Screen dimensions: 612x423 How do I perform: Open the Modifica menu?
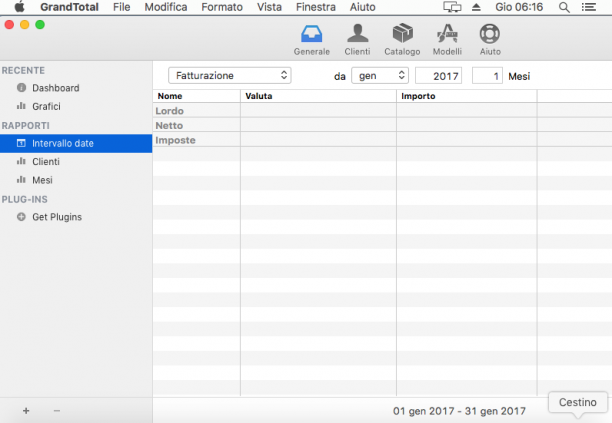[x=166, y=7]
